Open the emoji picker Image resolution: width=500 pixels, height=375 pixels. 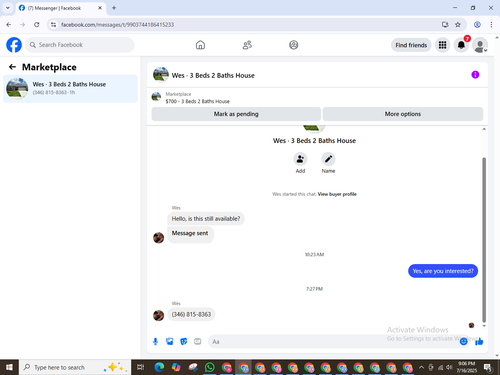point(463,341)
